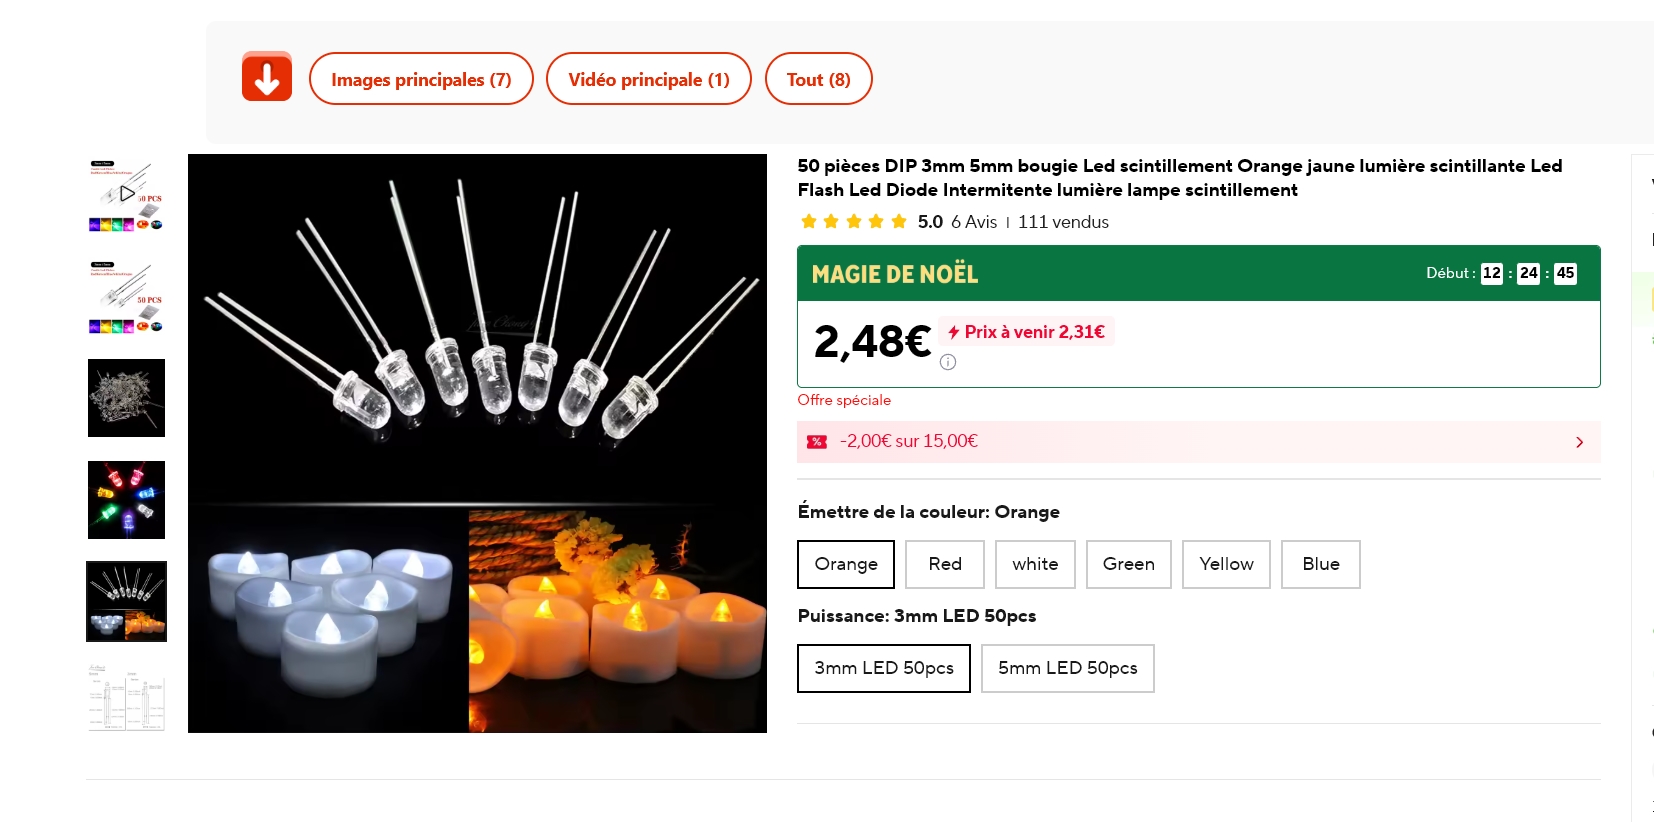Click the five-star rating icons
This screenshot has height=822, width=1654.
[853, 222]
